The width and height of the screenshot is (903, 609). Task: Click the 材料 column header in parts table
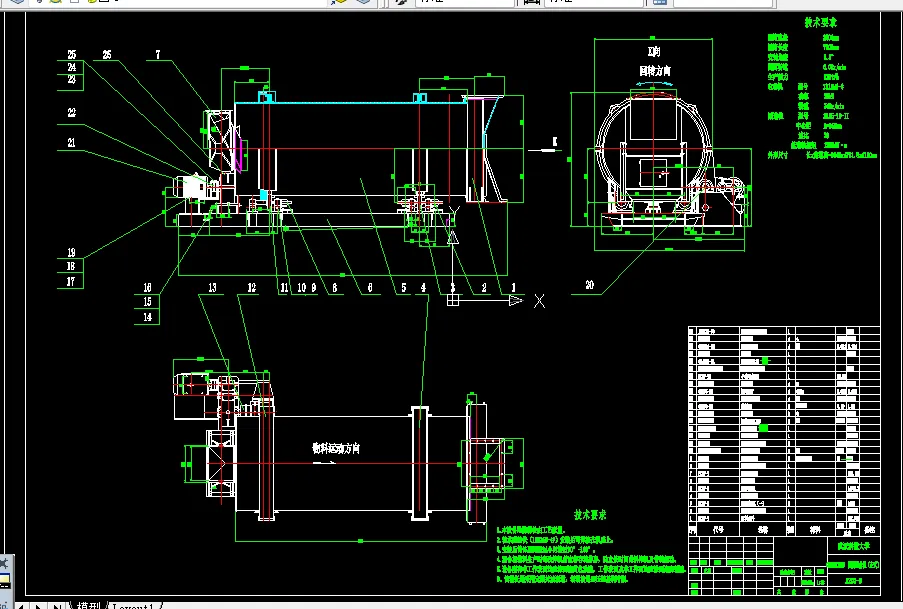[x=815, y=529]
